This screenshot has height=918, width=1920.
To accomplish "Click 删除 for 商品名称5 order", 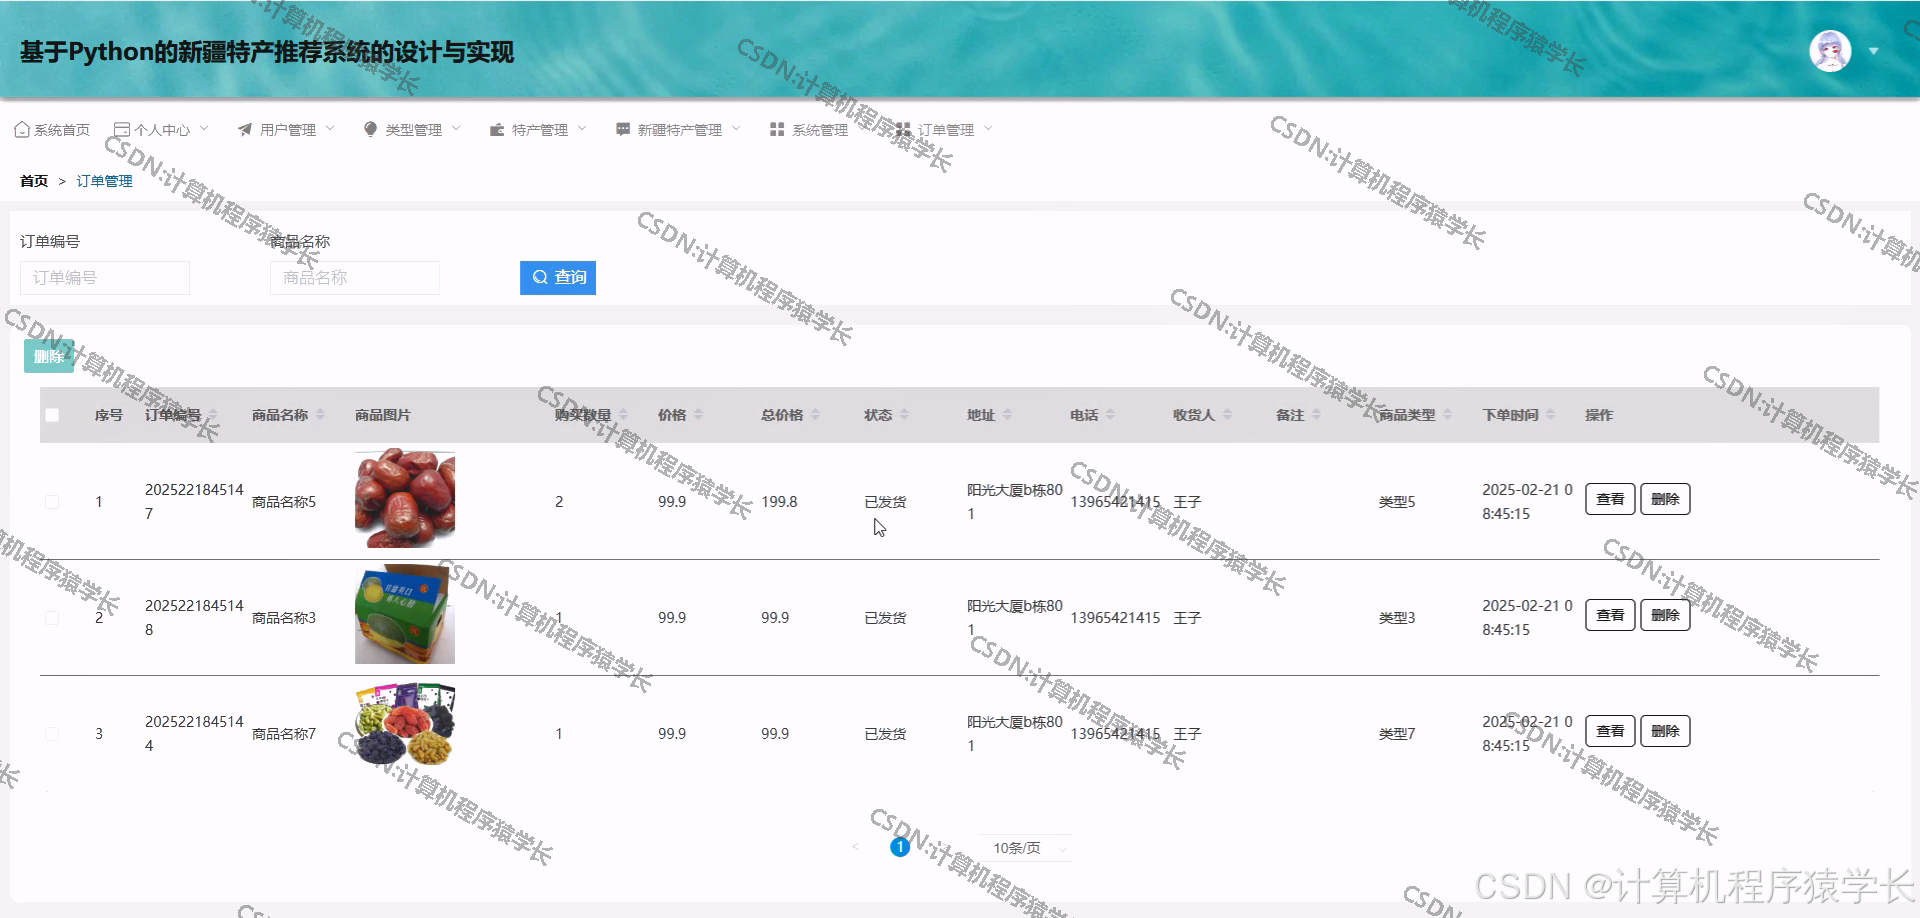I will (1665, 499).
